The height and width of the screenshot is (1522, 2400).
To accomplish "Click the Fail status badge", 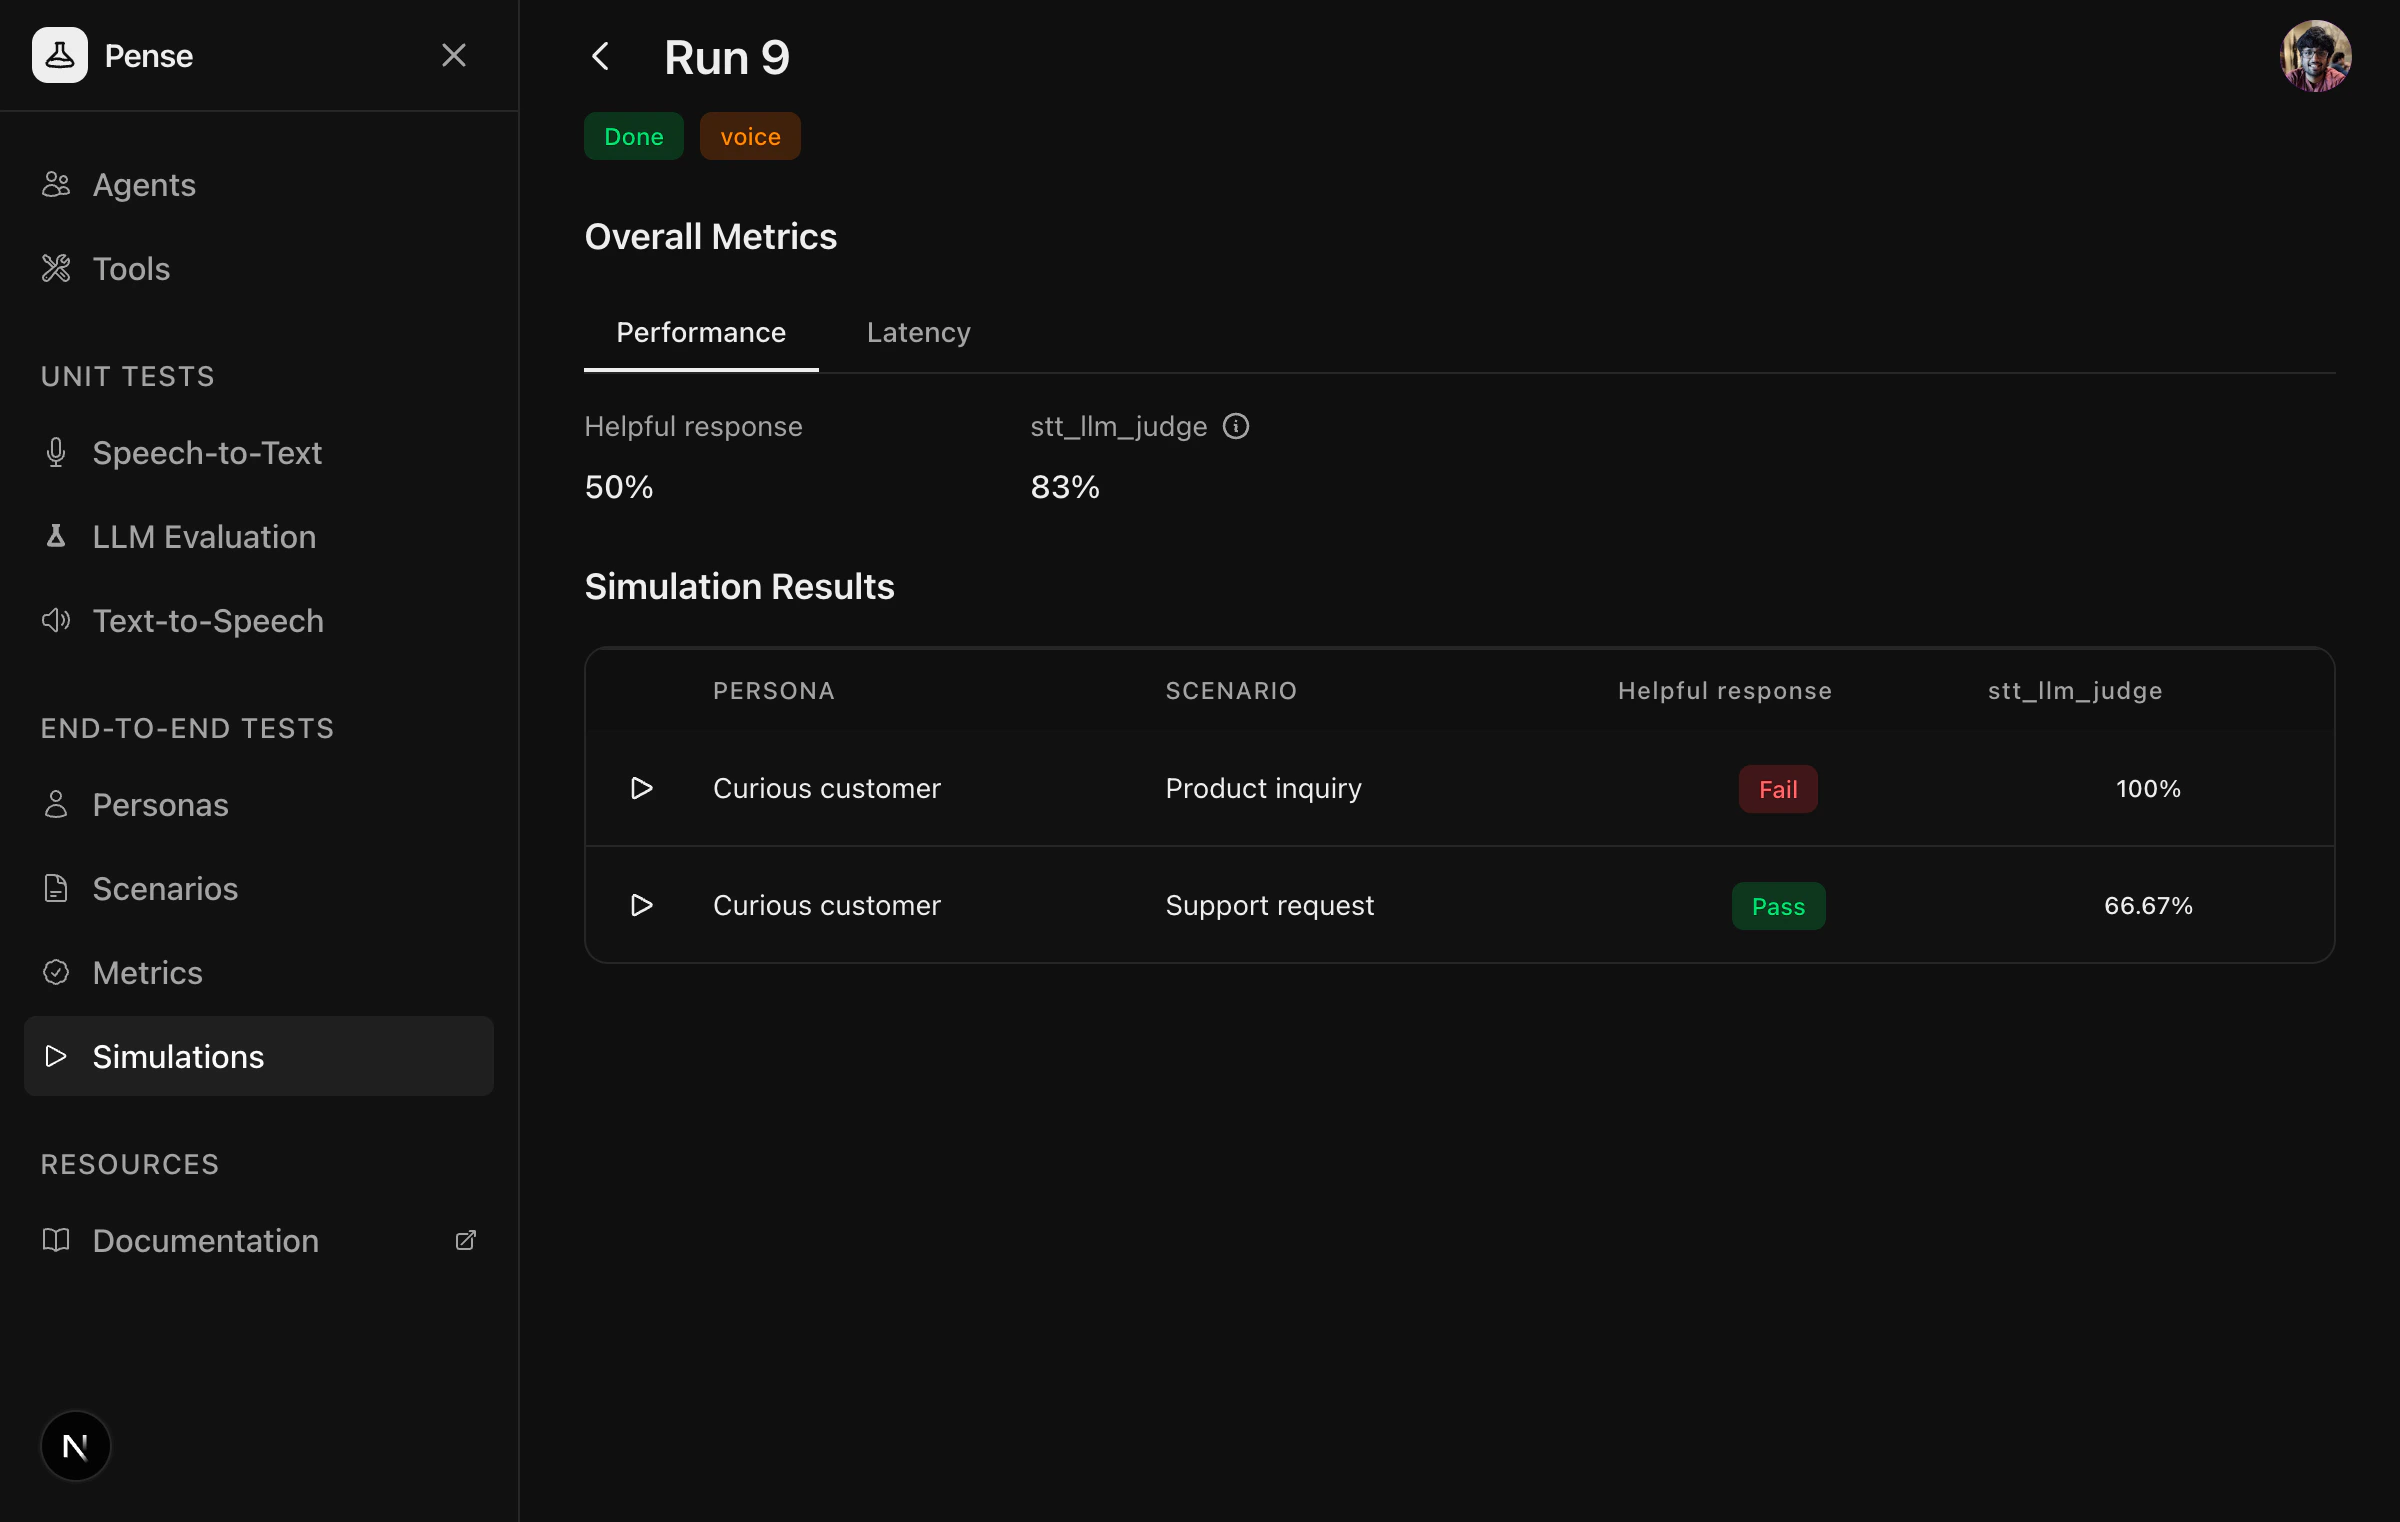I will coord(1777,790).
